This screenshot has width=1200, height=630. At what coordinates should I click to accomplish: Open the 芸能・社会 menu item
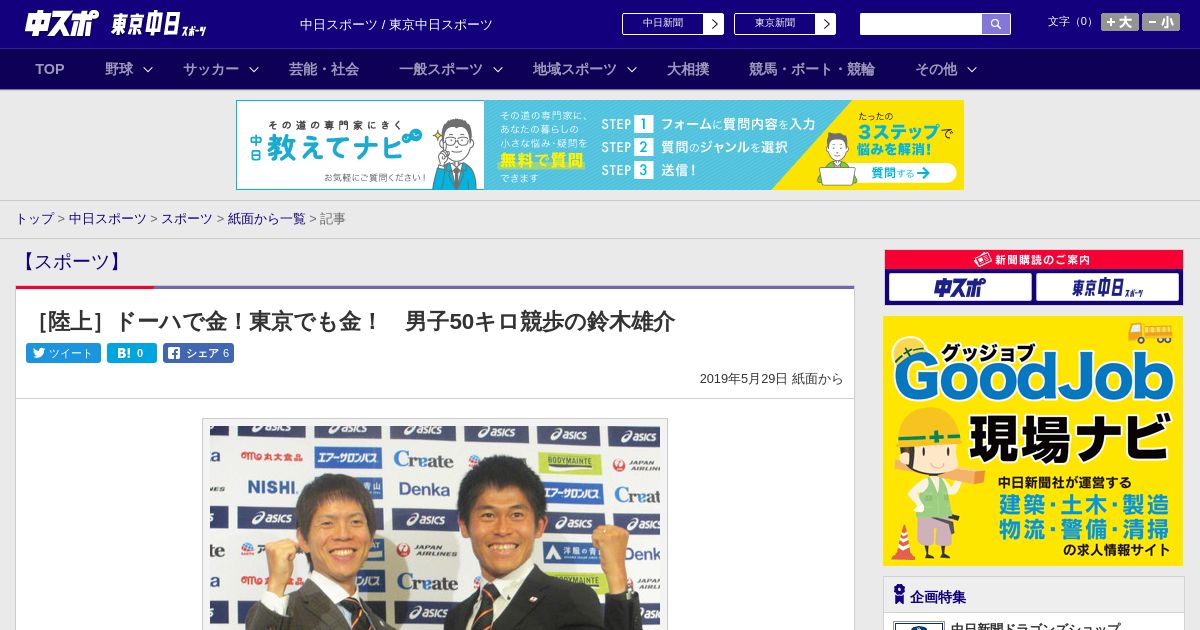[324, 69]
